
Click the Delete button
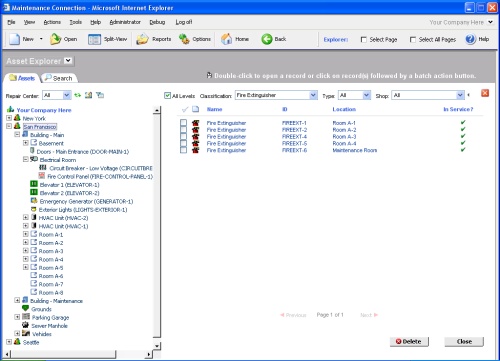[409, 341]
